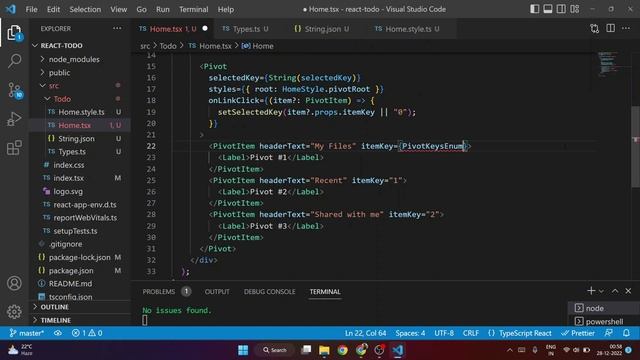Show the Output panel tab
The width and height of the screenshot is (640, 360).
pyautogui.click(x=217, y=291)
